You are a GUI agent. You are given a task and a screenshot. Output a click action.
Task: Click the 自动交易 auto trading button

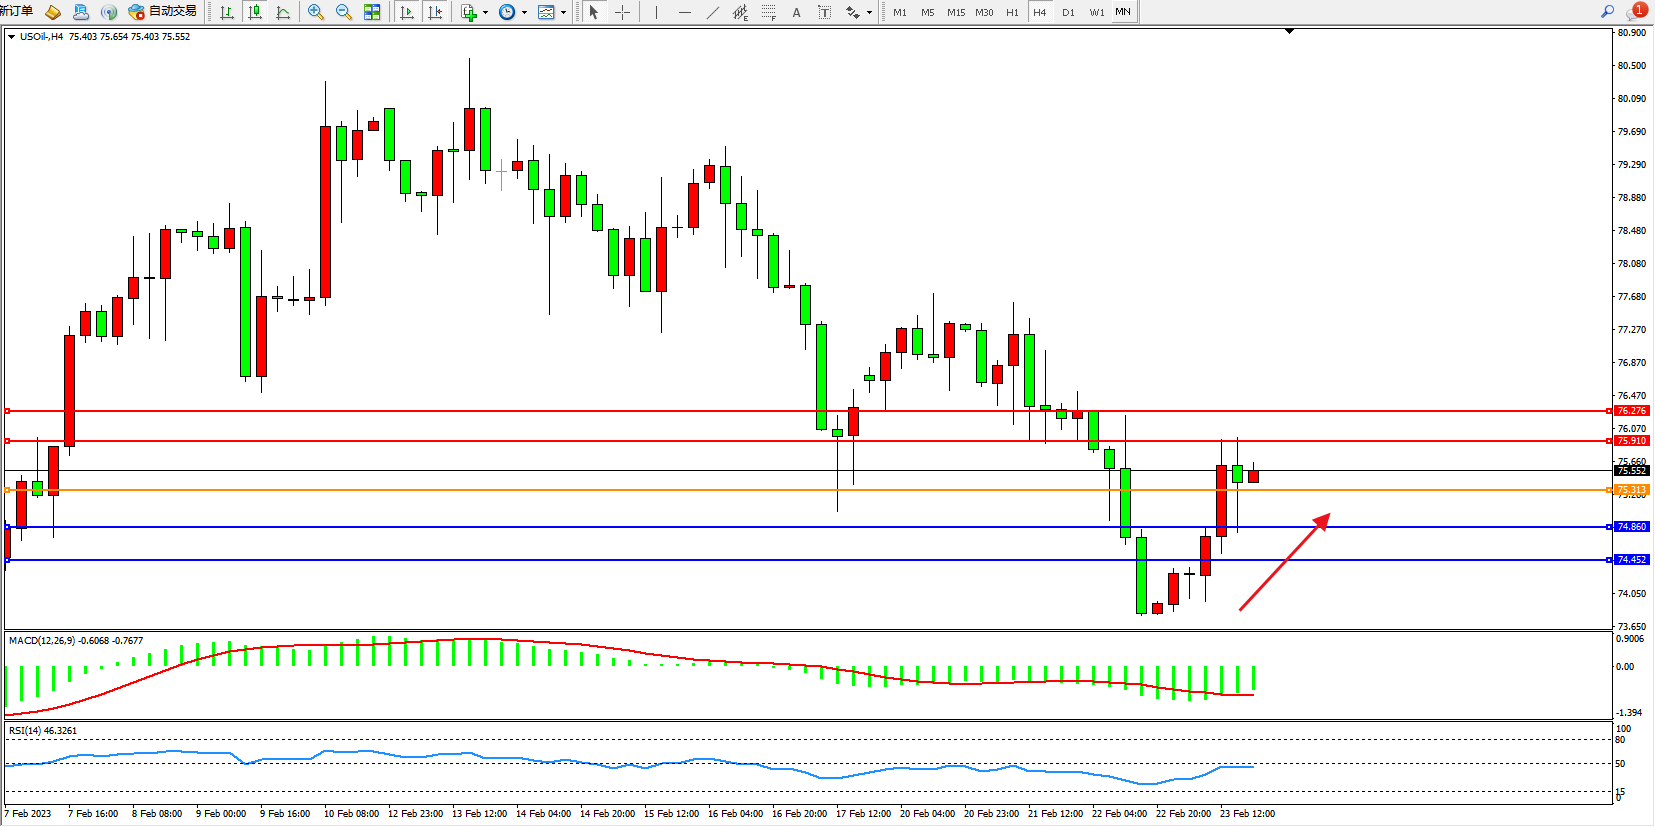[x=163, y=12]
